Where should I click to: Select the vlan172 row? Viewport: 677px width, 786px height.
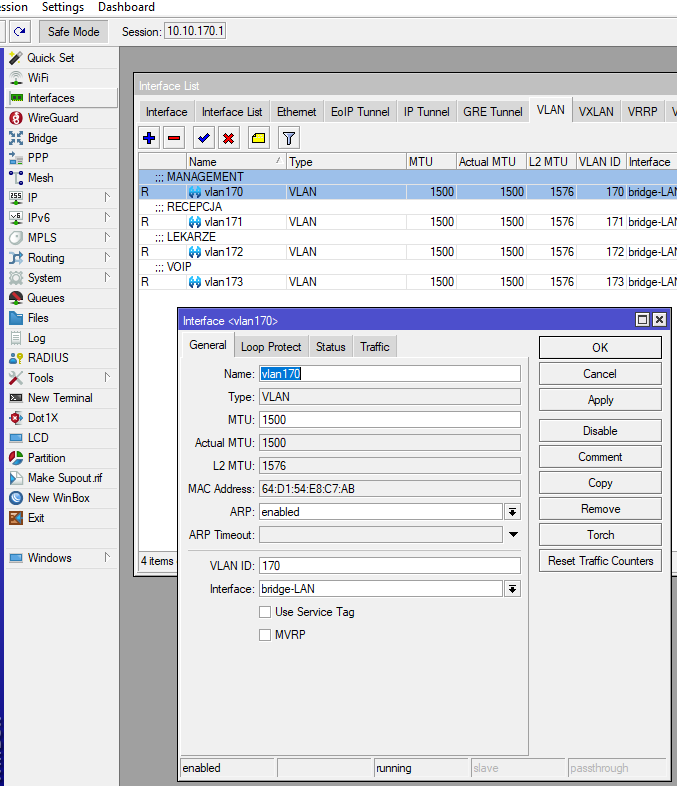[x=407, y=252]
